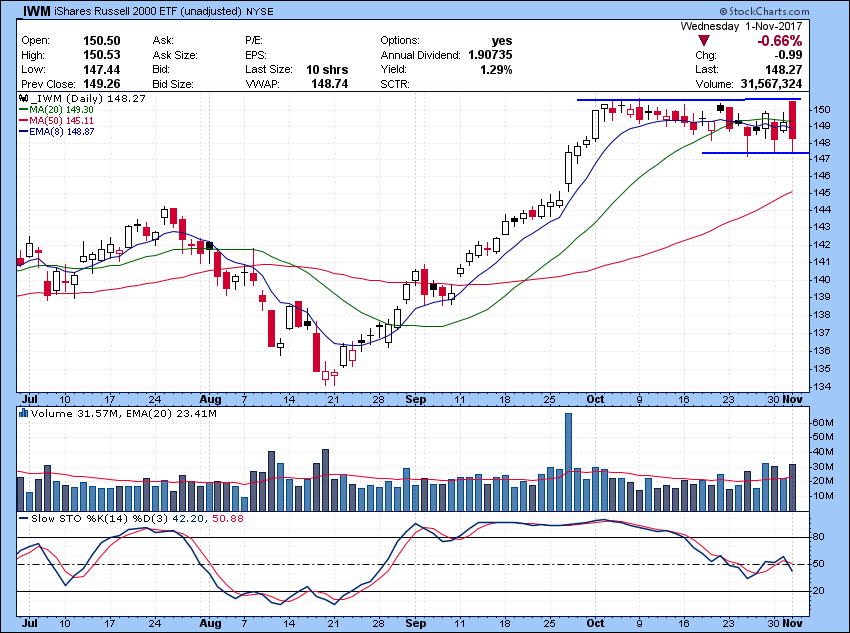The width and height of the screenshot is (850, 633).
Task: Click the 80 stochastic axis label
Action: point(818,537)
